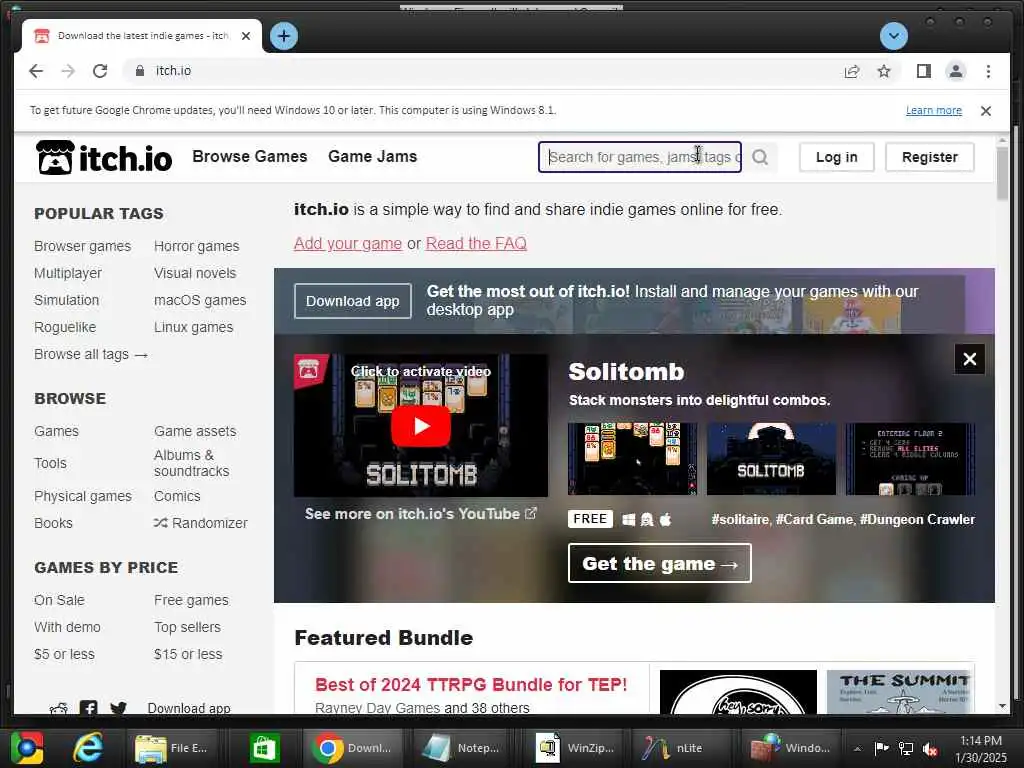Click the Register button
This screenshot has width=1024, height=768.
(x=930, y=157)
